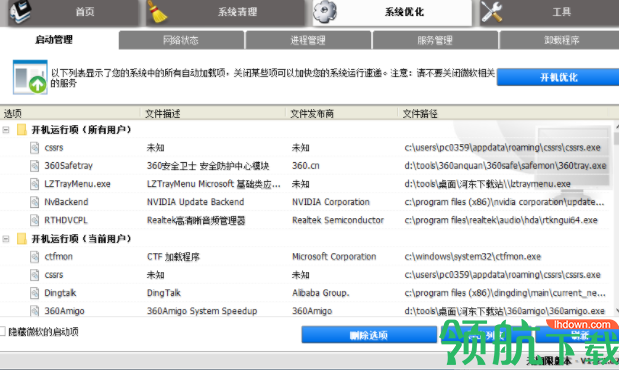The width and height of the screenshot is (619, 372).
Task: Switch to the 系统清理 tab
Action: tap(225, 12)
